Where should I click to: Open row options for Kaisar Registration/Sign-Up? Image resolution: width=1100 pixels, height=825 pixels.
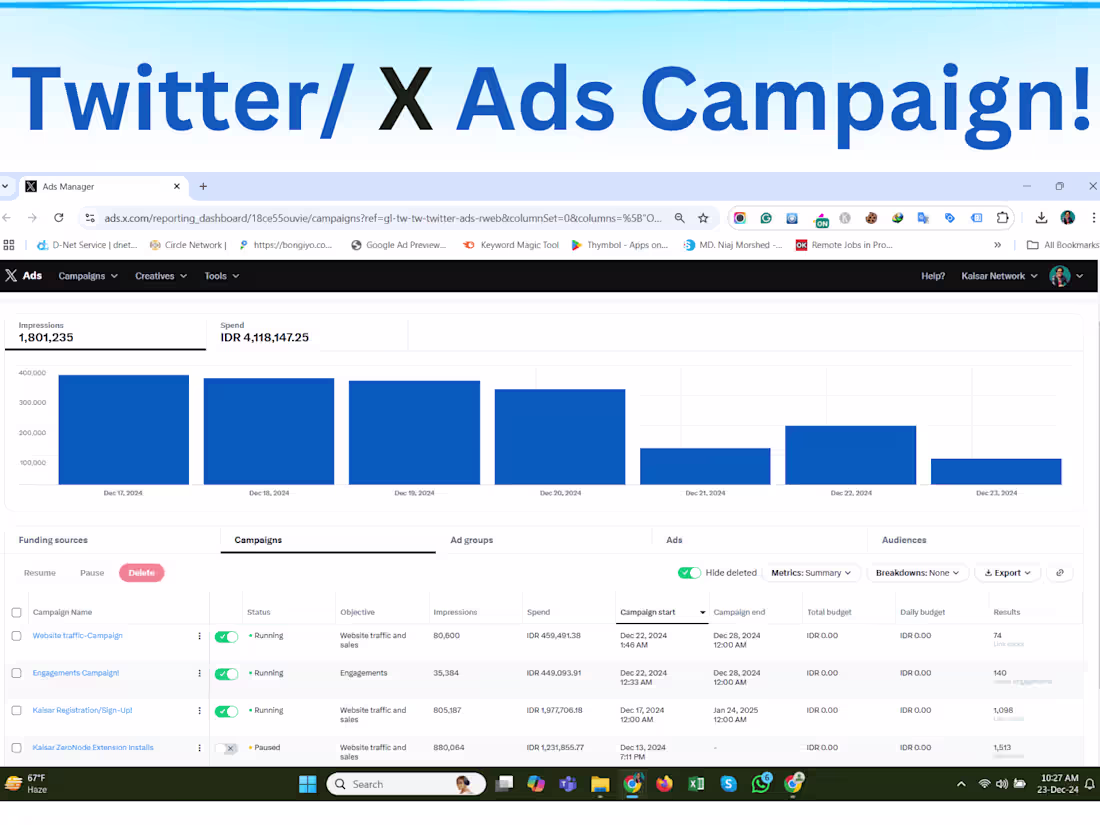tap(199, 711)
